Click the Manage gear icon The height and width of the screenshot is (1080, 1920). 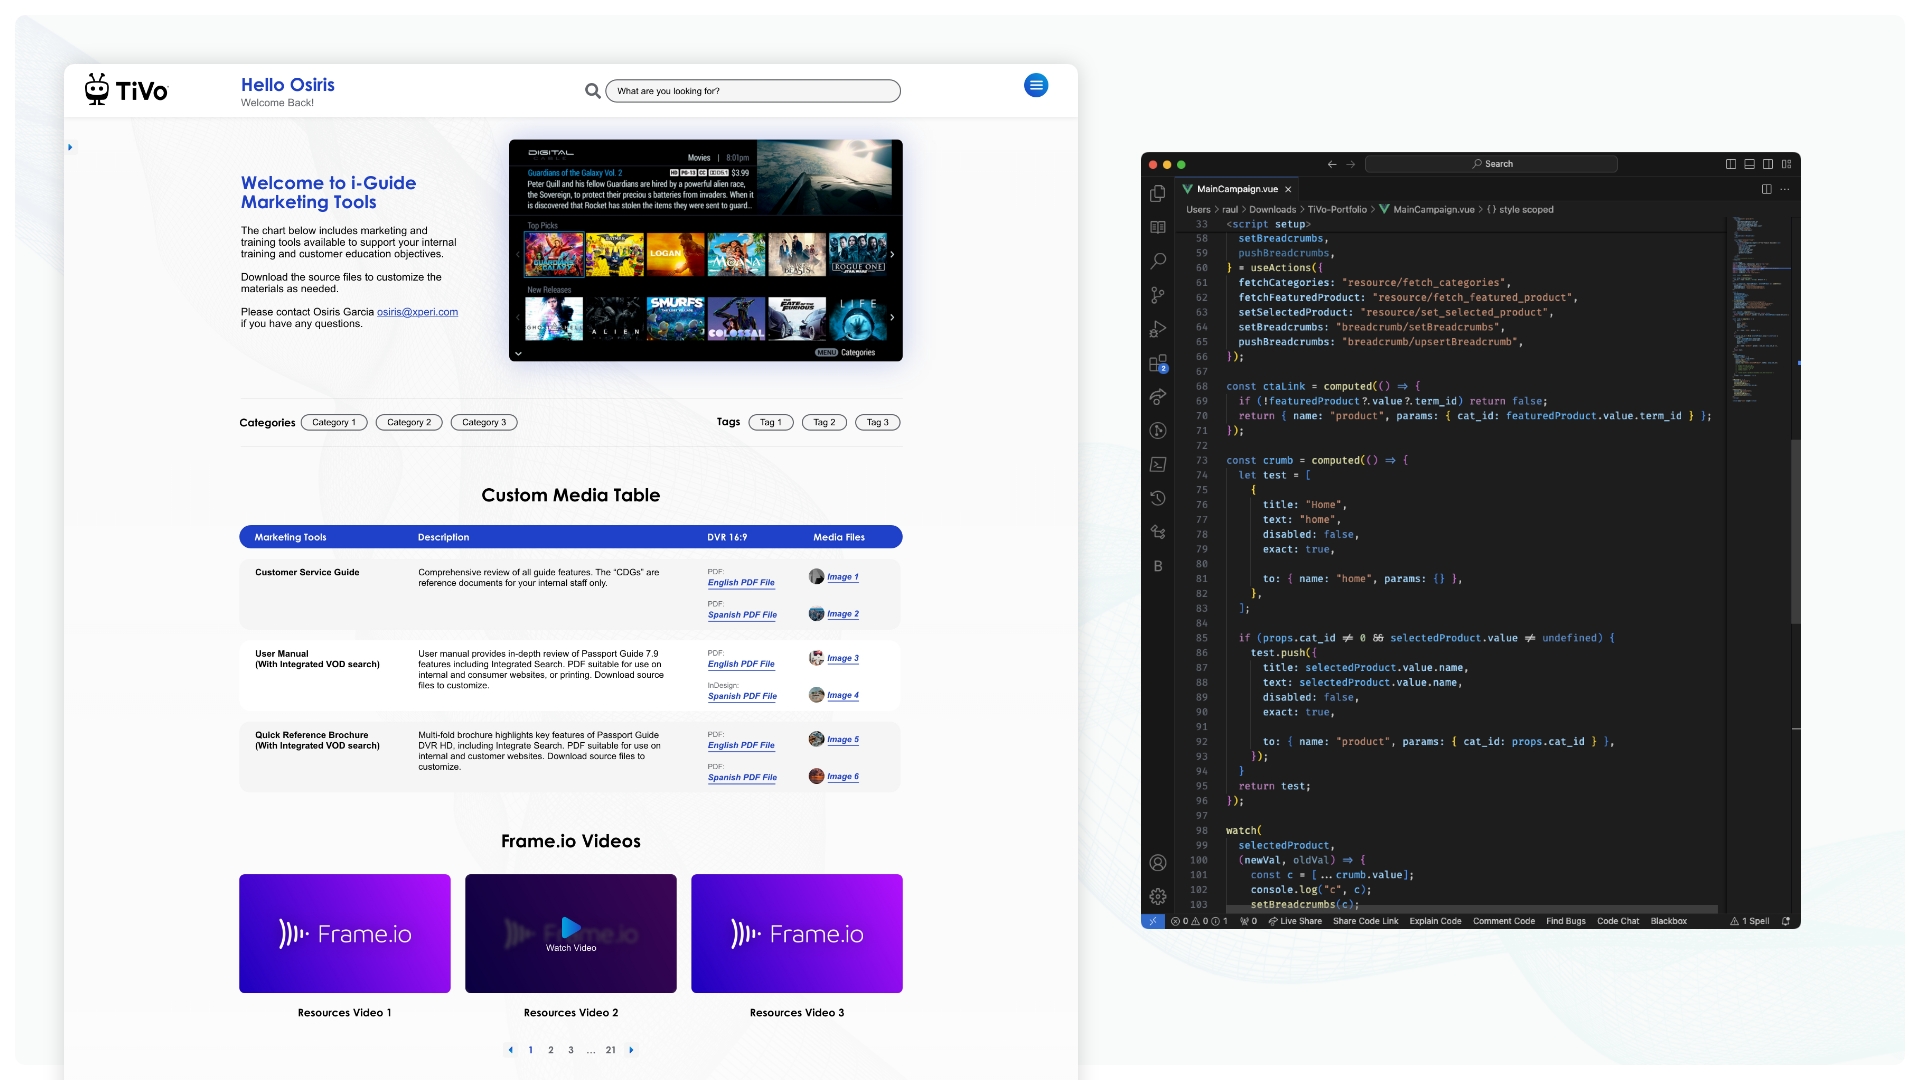pyautogui.click(x=1158, y=897)
